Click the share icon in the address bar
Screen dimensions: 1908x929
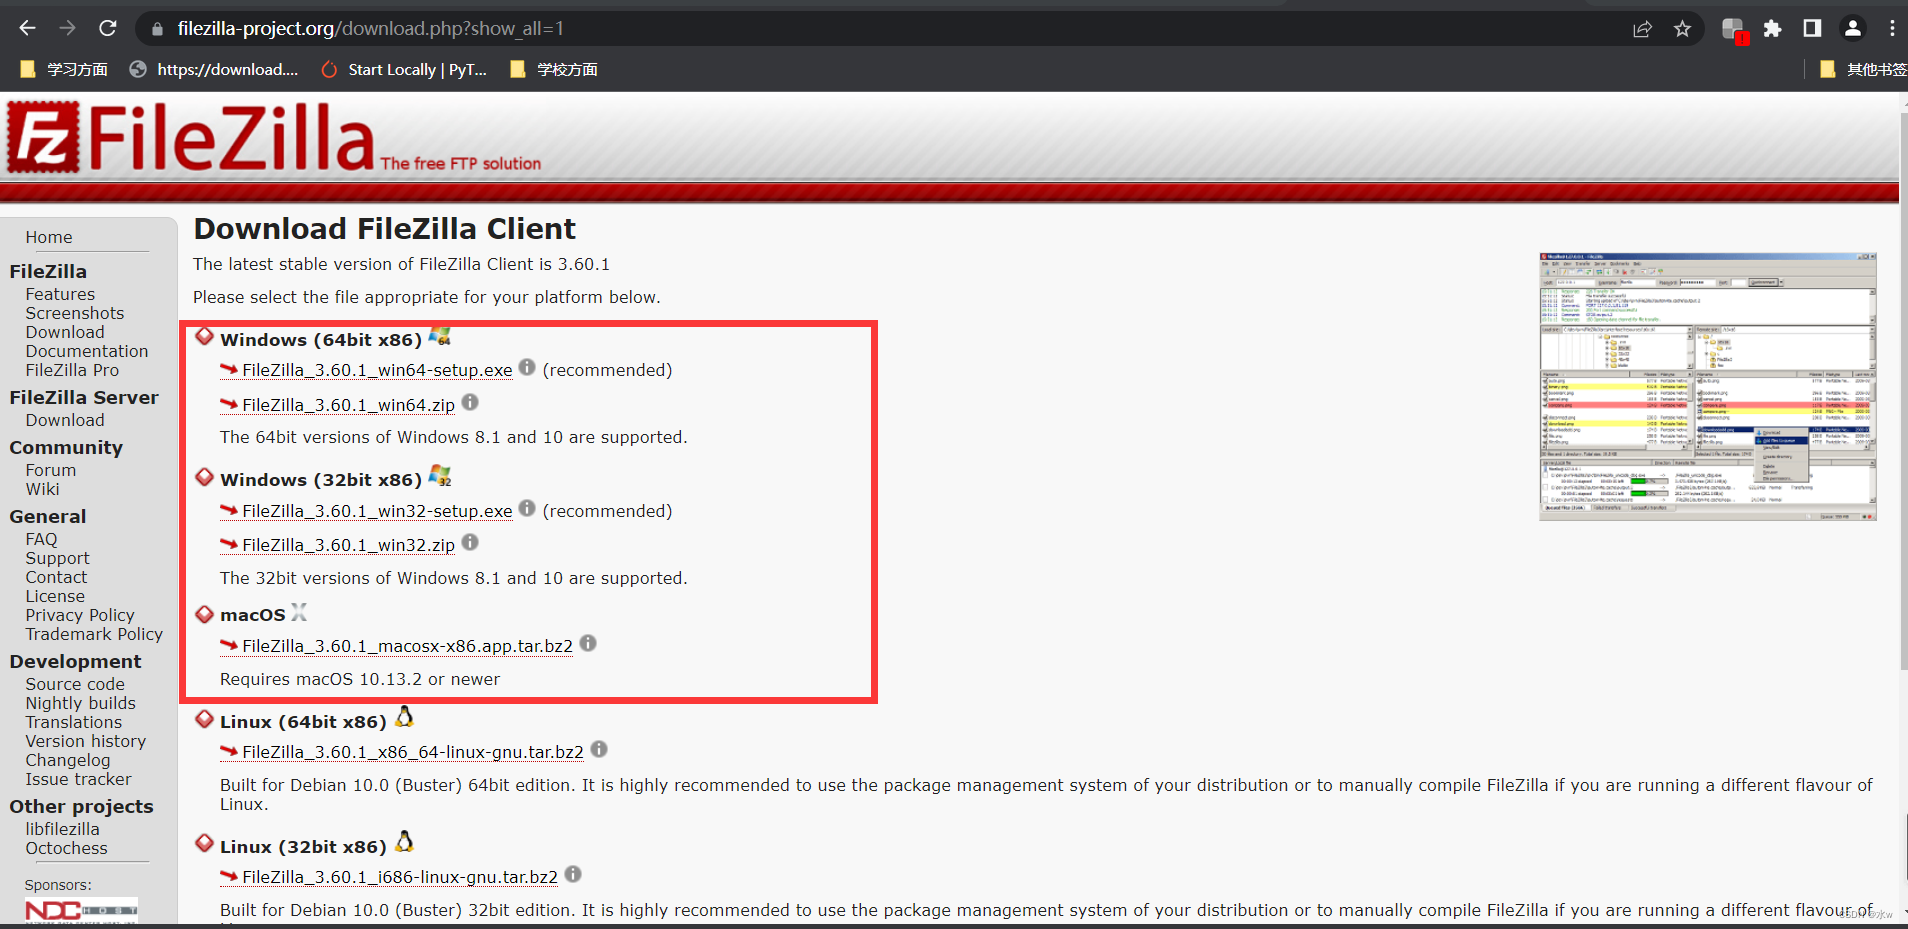[x=1642, y=28]
